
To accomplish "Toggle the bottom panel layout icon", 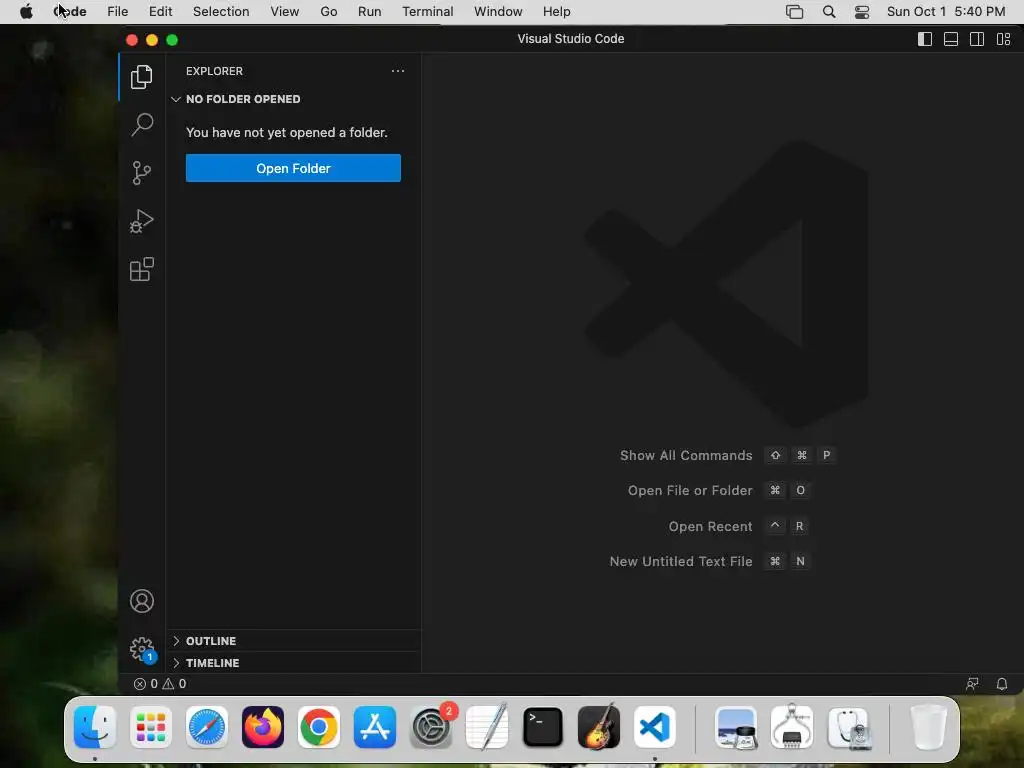I will (x=951, y=39).
